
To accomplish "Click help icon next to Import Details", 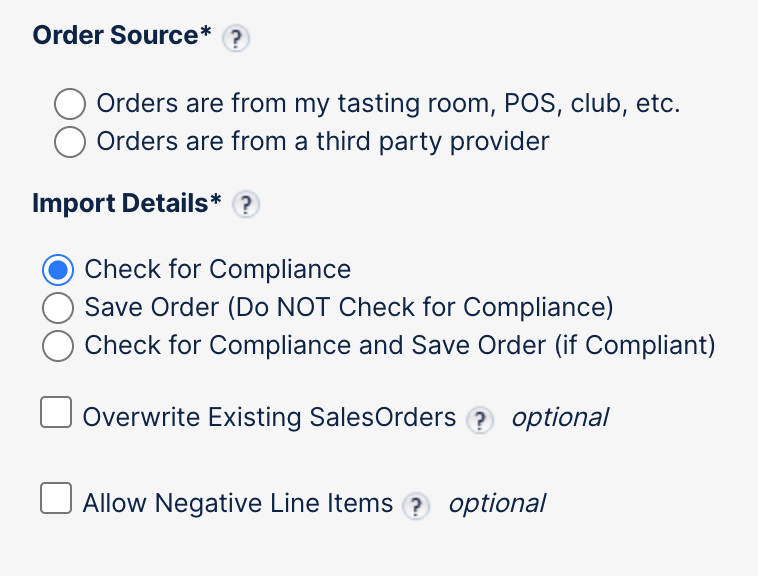I will (245, 205).
